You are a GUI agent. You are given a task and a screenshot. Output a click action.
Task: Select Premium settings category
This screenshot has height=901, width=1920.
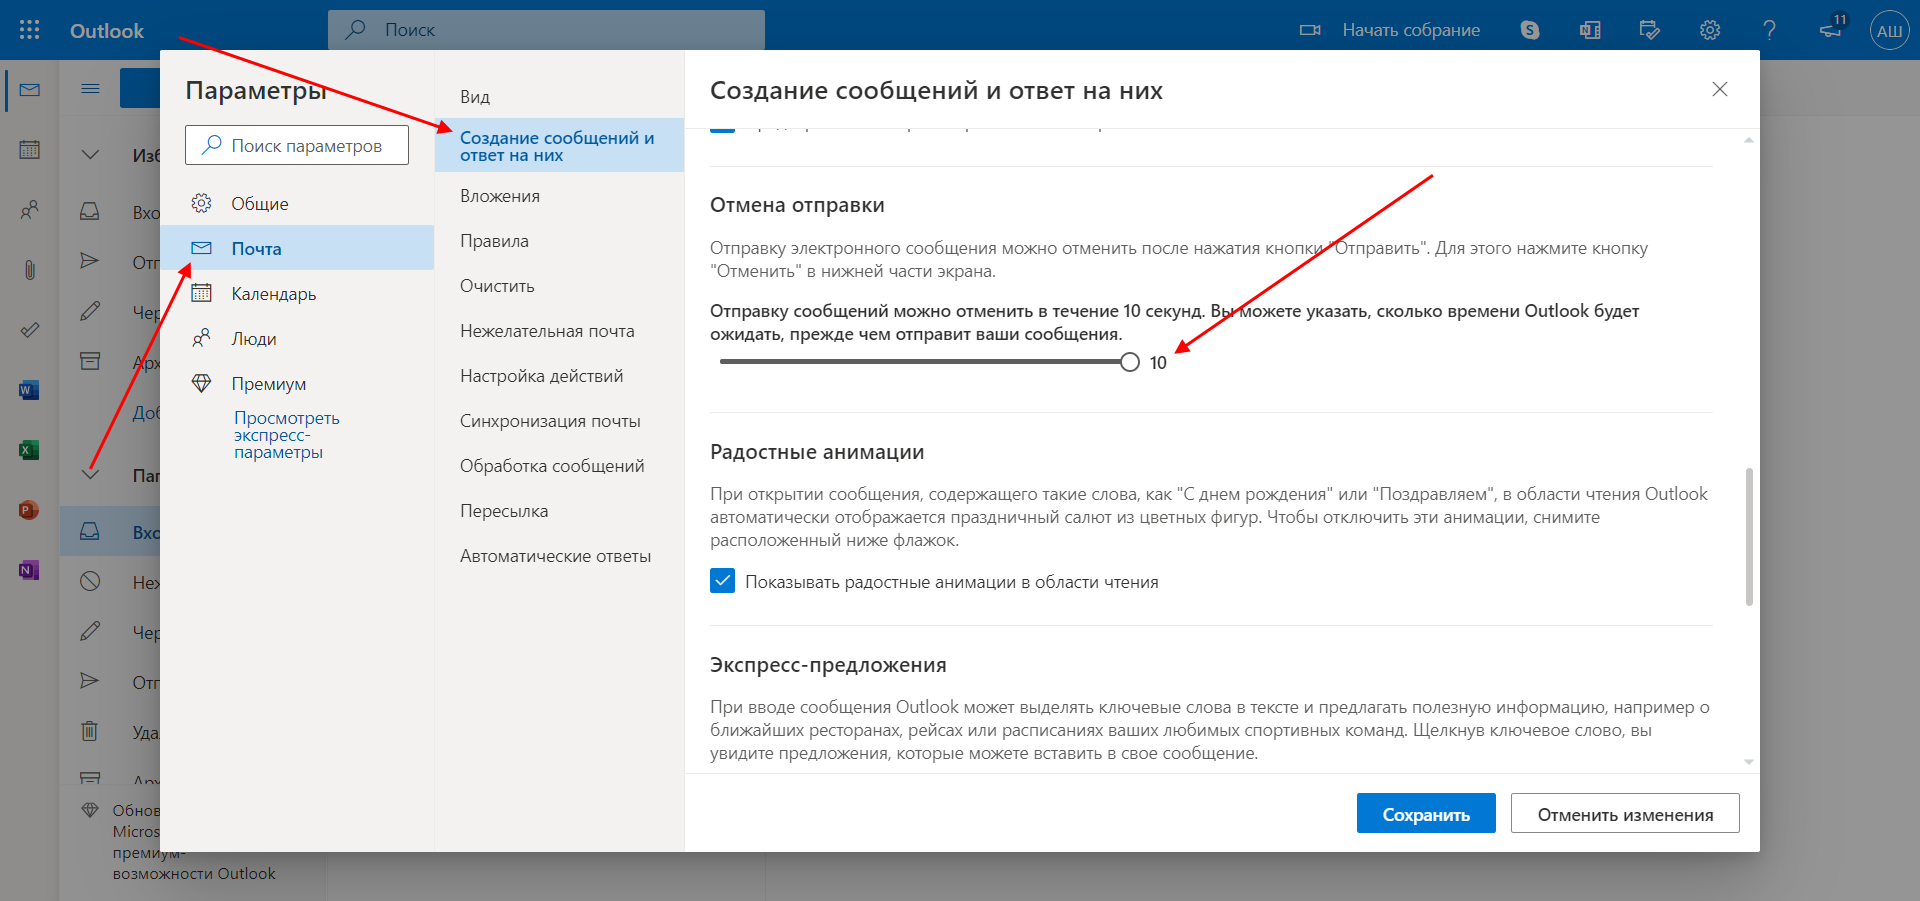coord(297,383)
